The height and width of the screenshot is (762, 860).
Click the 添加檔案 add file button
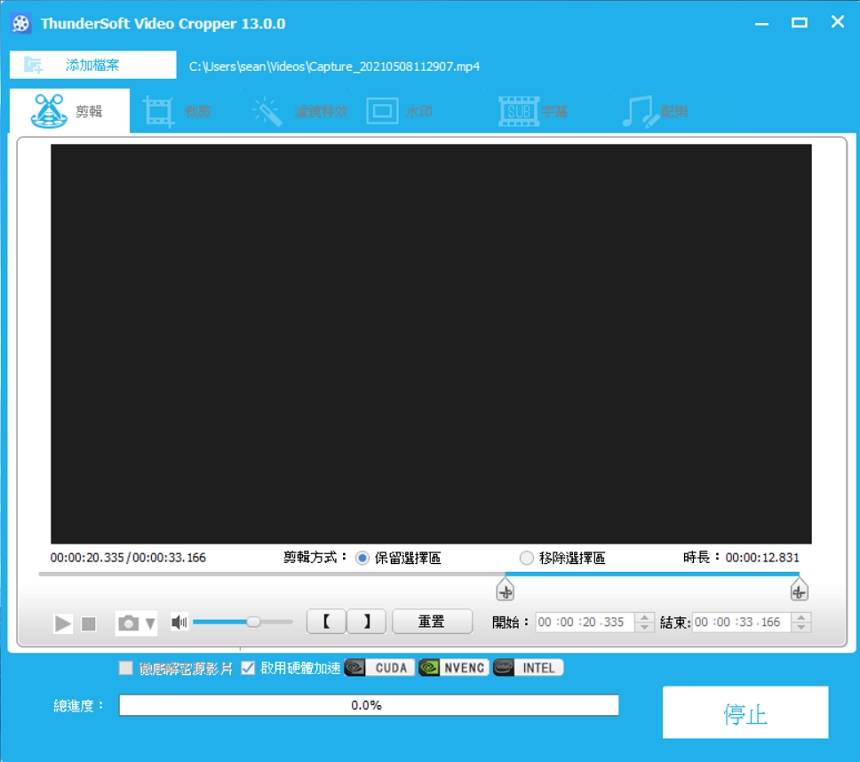pyautogui.click(x=93, y=65)
